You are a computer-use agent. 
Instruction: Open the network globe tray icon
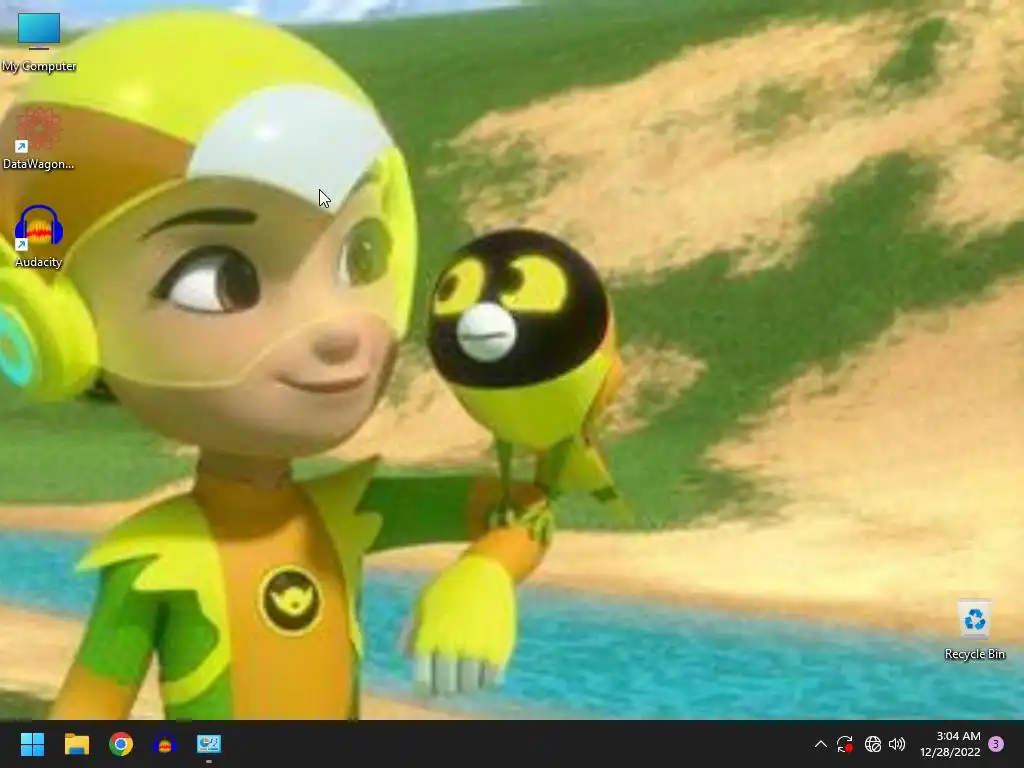(872, 744)
